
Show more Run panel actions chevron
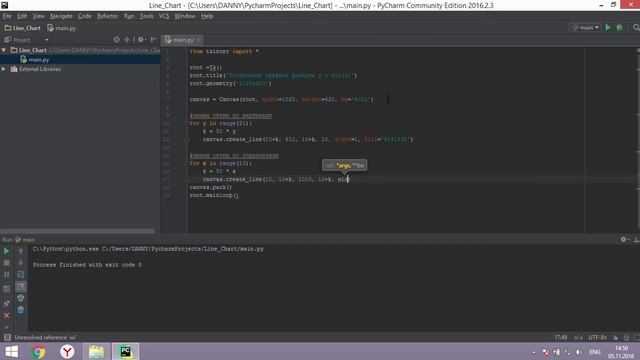point(7,327)
